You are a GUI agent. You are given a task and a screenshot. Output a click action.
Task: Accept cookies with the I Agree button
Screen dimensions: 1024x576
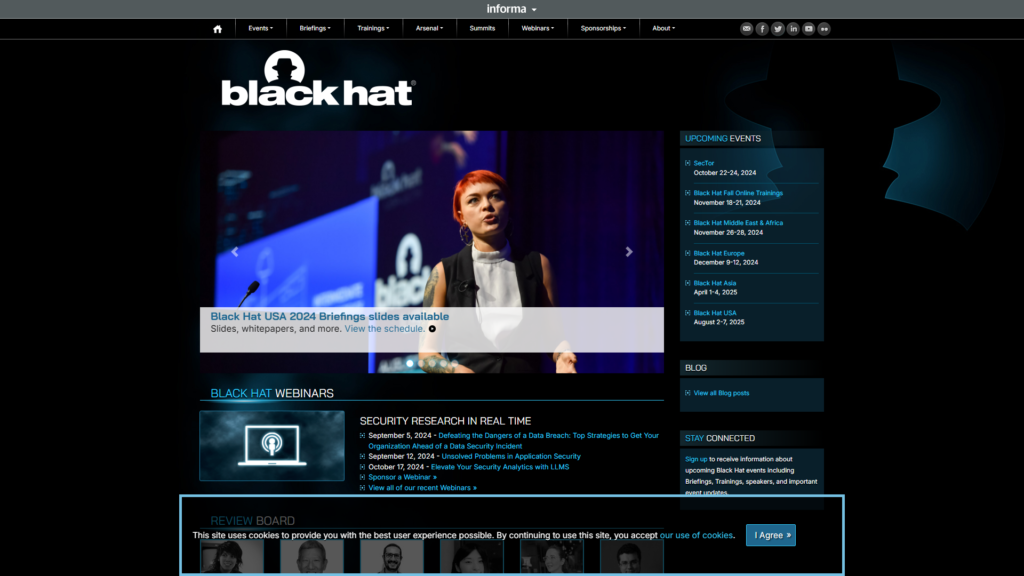pos(771,535)
